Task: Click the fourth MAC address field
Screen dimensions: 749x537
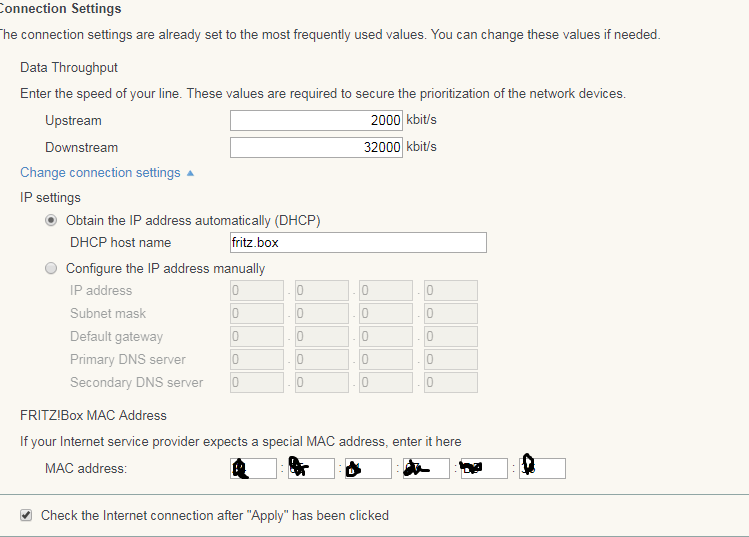Action: point(426,468)
